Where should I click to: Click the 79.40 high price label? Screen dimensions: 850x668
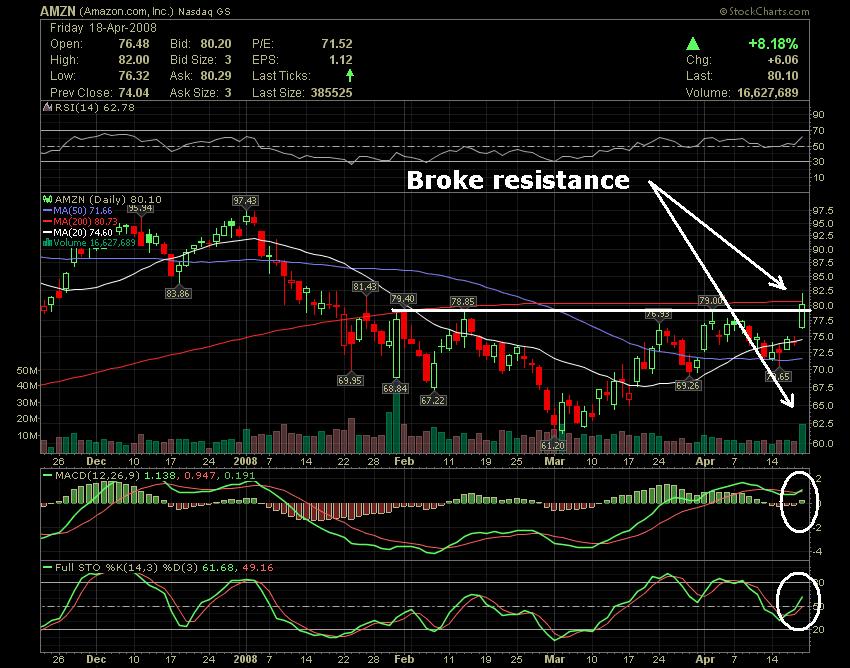pyautogui.click(x=403, y=299)
